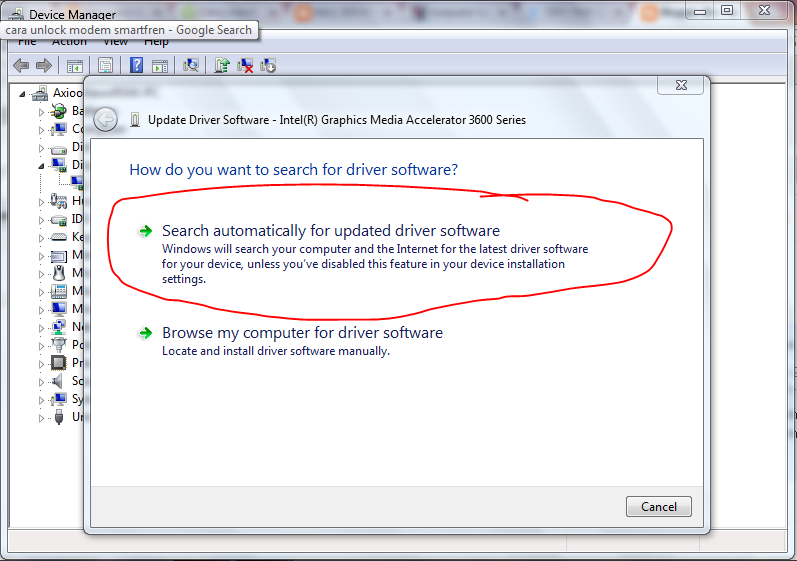Collapse the Axioo computer root node
Viewport: 797px width, 561px height.
[22, 94]
